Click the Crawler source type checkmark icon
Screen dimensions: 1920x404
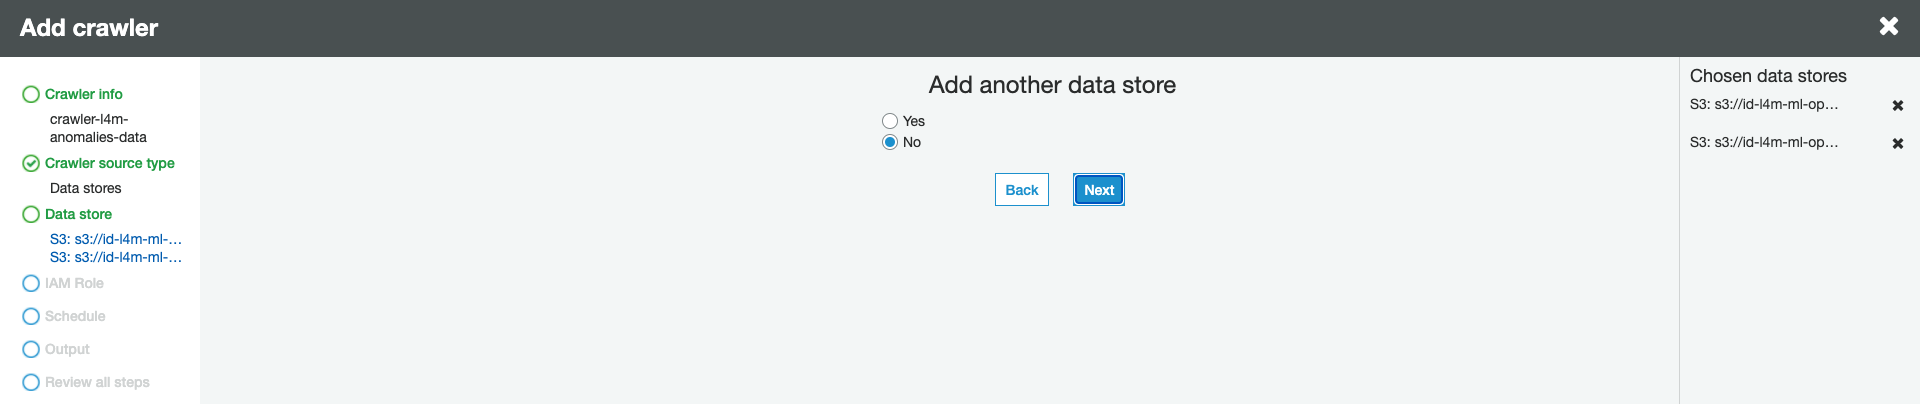(x=31, y=163)
